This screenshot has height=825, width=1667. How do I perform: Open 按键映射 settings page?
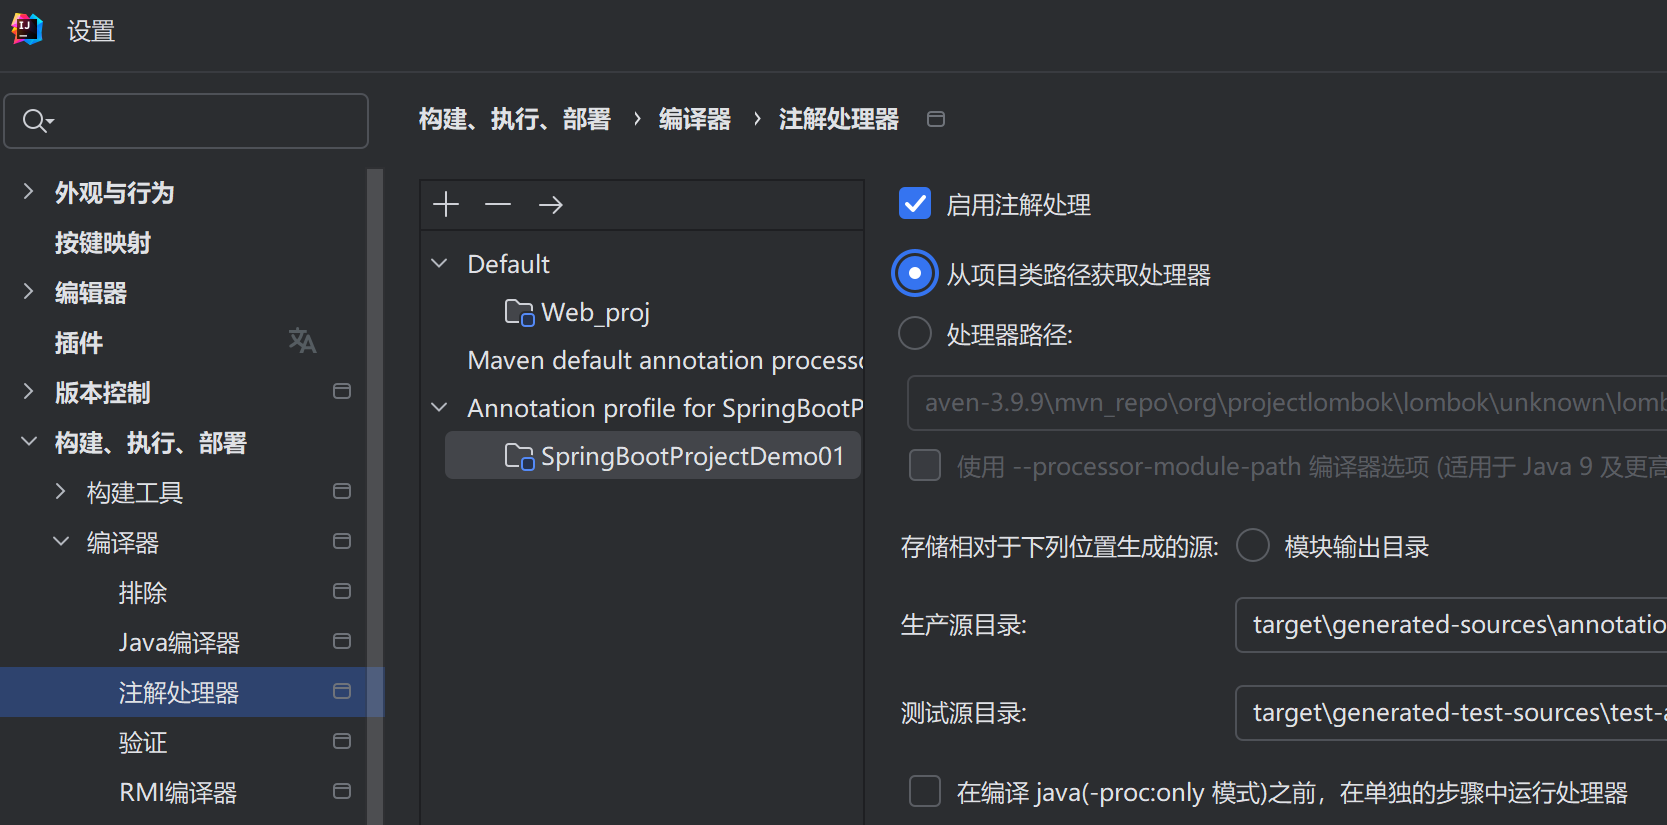(x=103, y=243)
